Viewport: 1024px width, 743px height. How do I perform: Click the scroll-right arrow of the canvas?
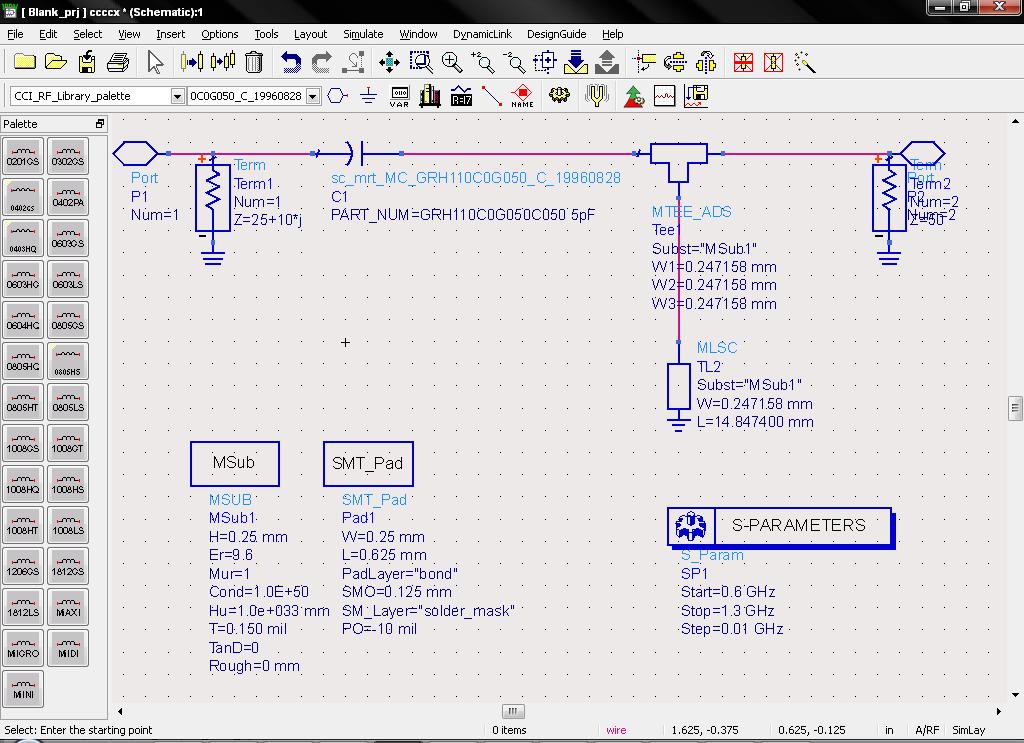(x=999, y=711)
